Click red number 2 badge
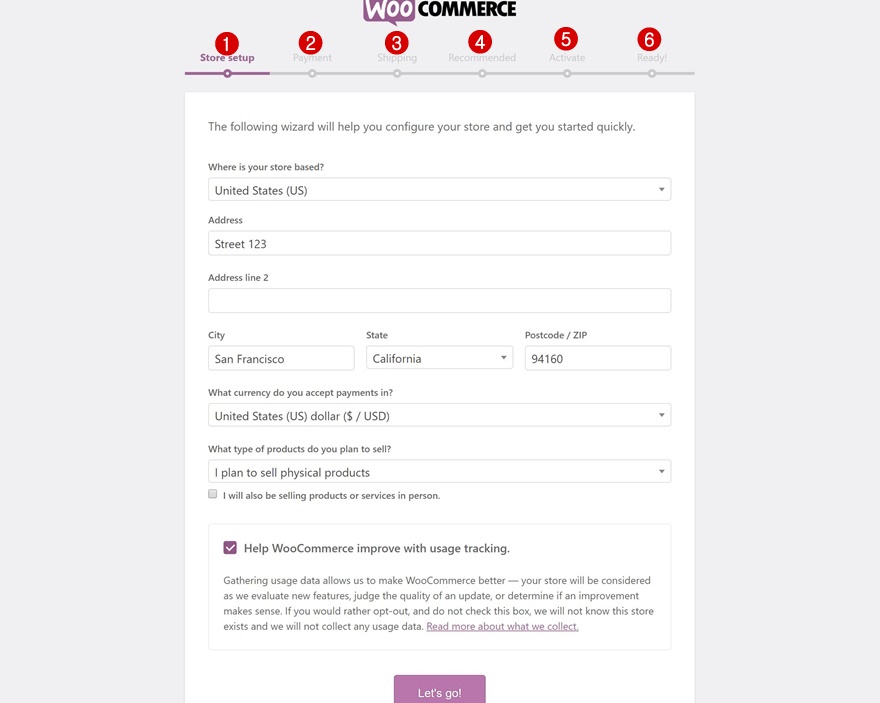Viewport: 880px width, 703px height. tap(311, 42)
